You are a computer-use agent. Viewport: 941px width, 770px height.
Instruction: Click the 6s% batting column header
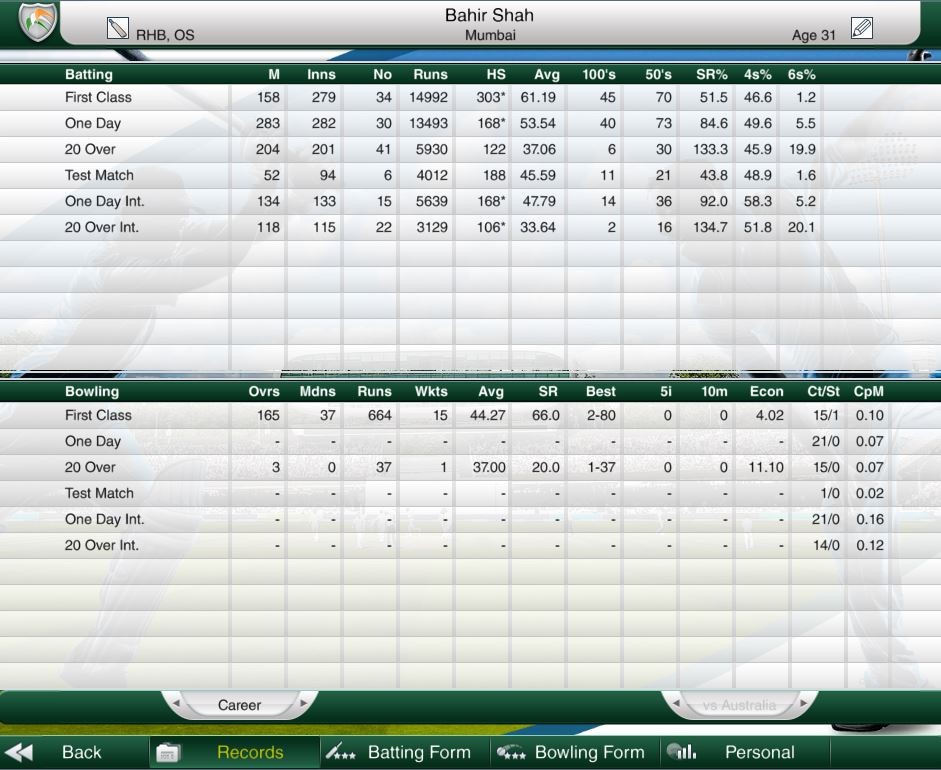click(802, 74)
